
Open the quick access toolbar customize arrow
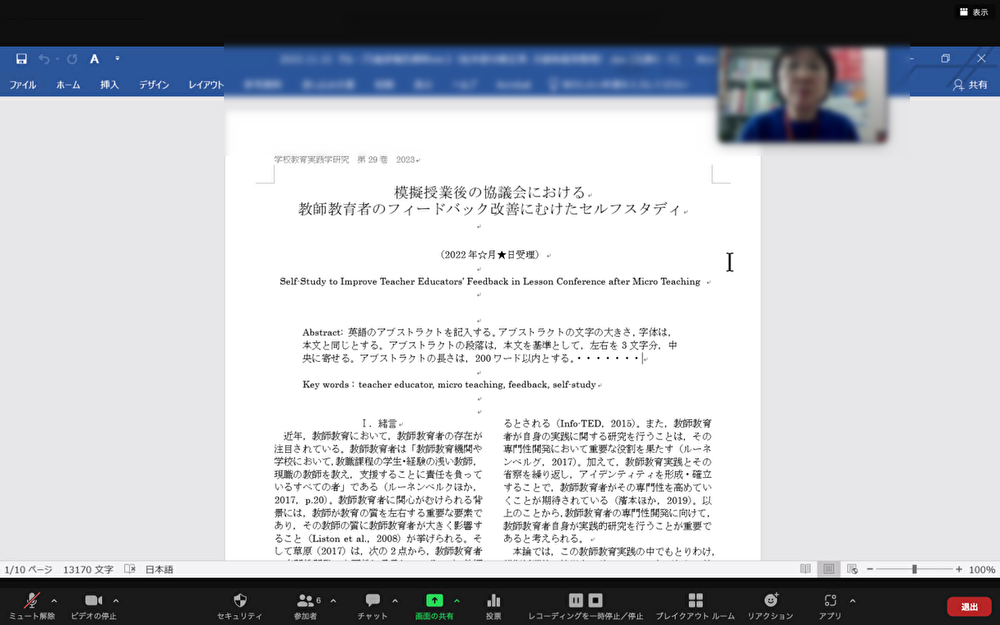click(117, 59)
